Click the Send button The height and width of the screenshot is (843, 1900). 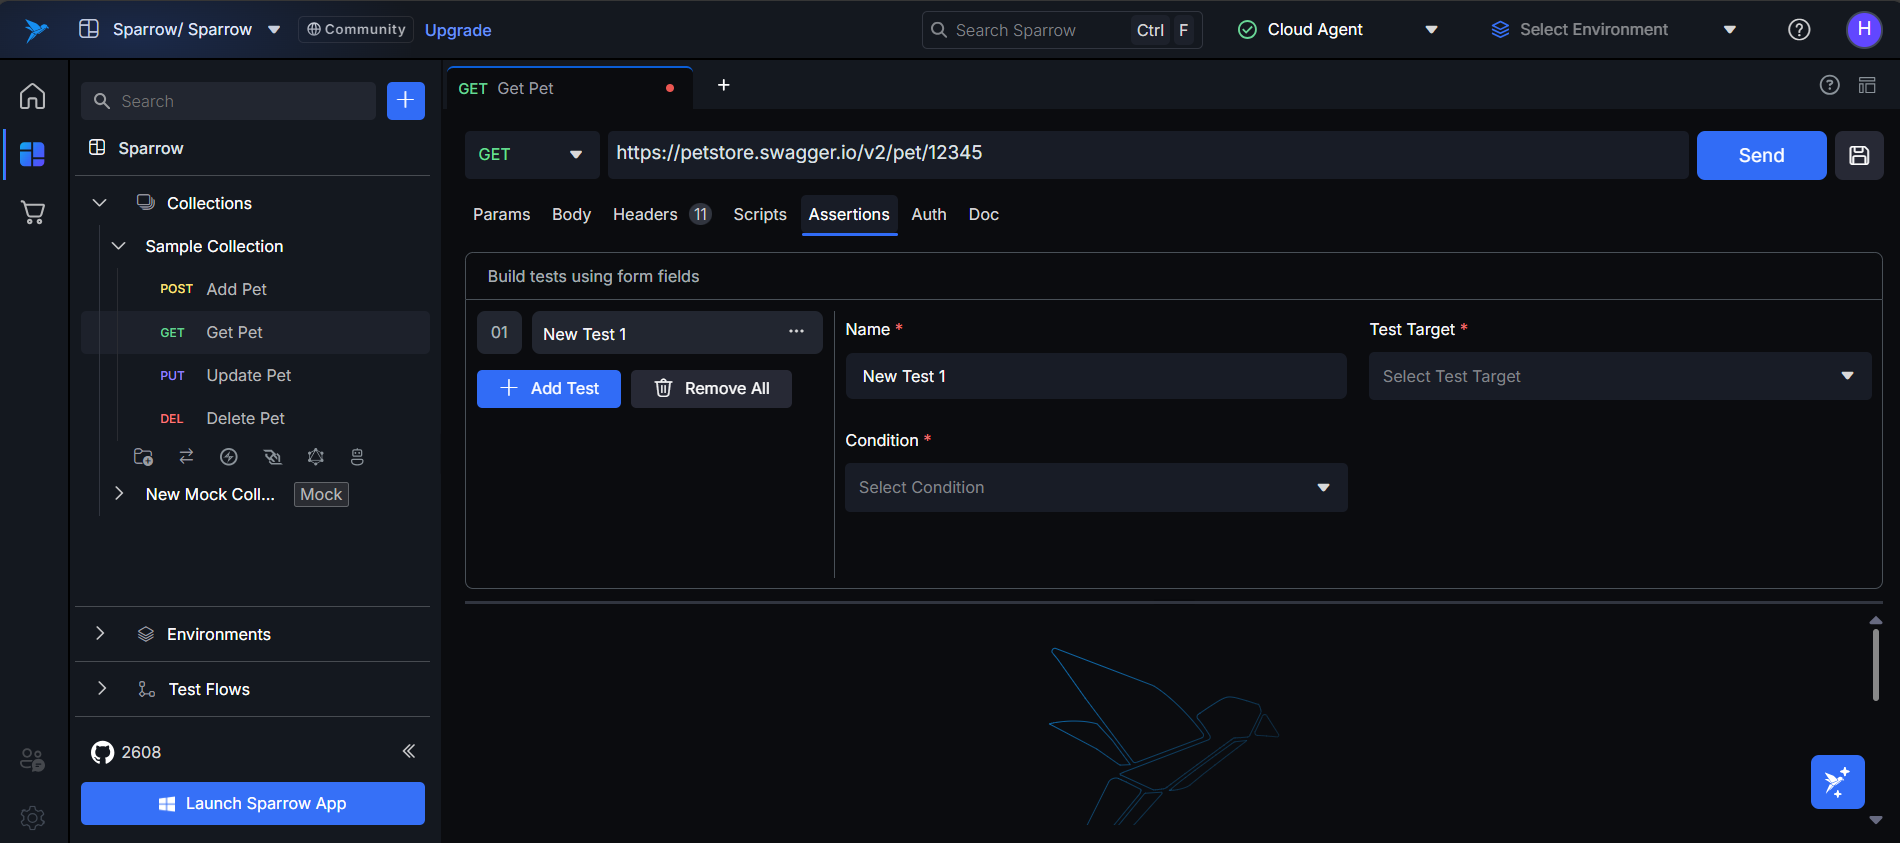click(x=1760, y=155)
